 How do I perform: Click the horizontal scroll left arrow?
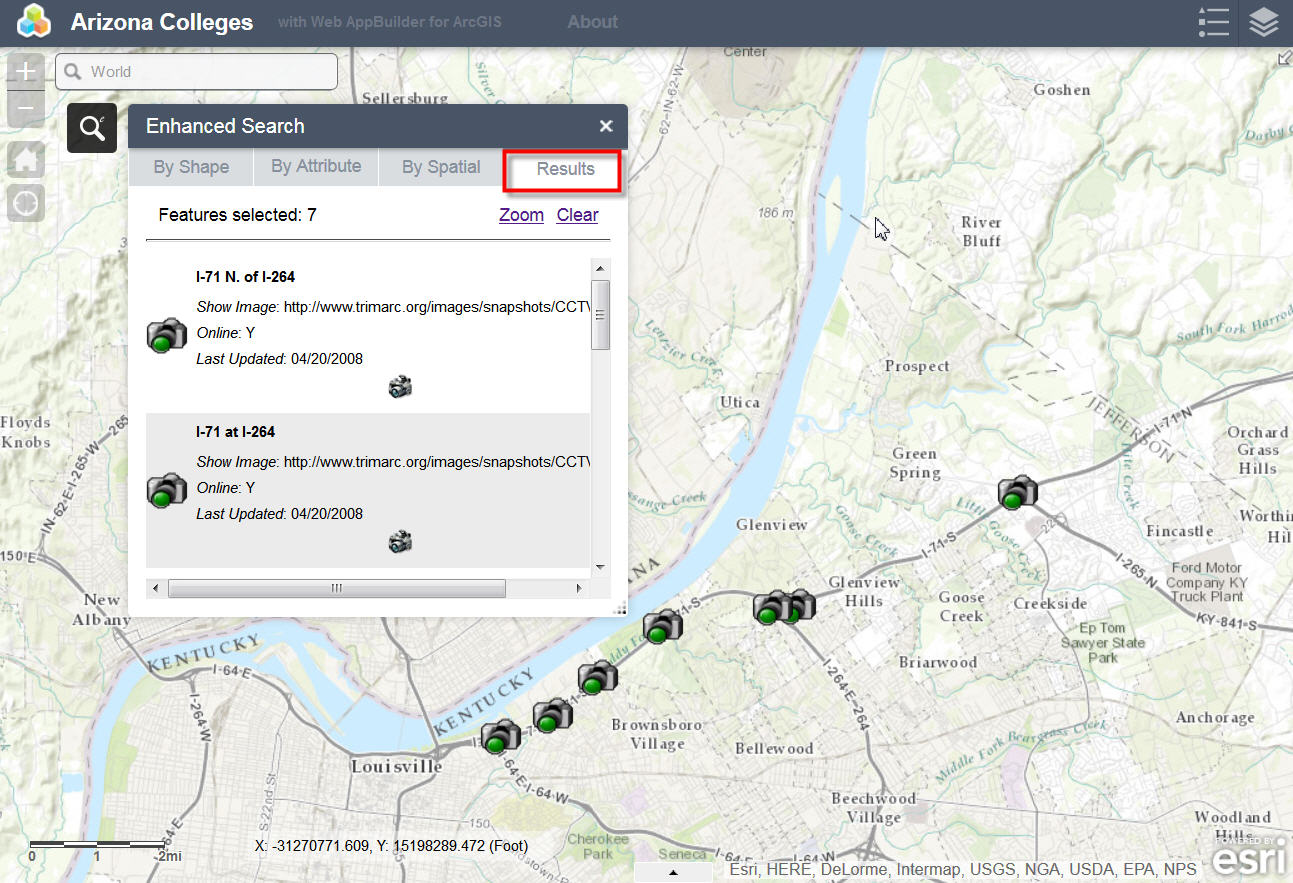(155, 588)
